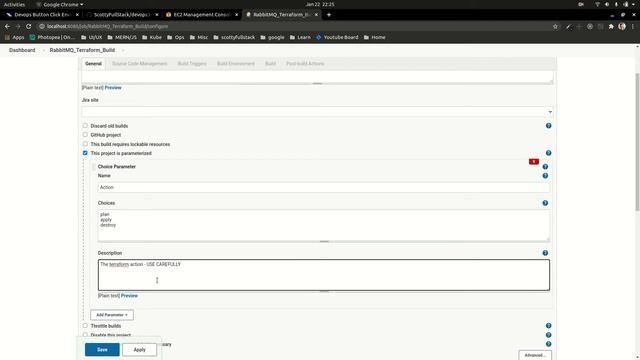The width and height of the screenshot is (640, 360).
Task: Open the Add Parameter dropdown
Action: (x=112, y=315)
